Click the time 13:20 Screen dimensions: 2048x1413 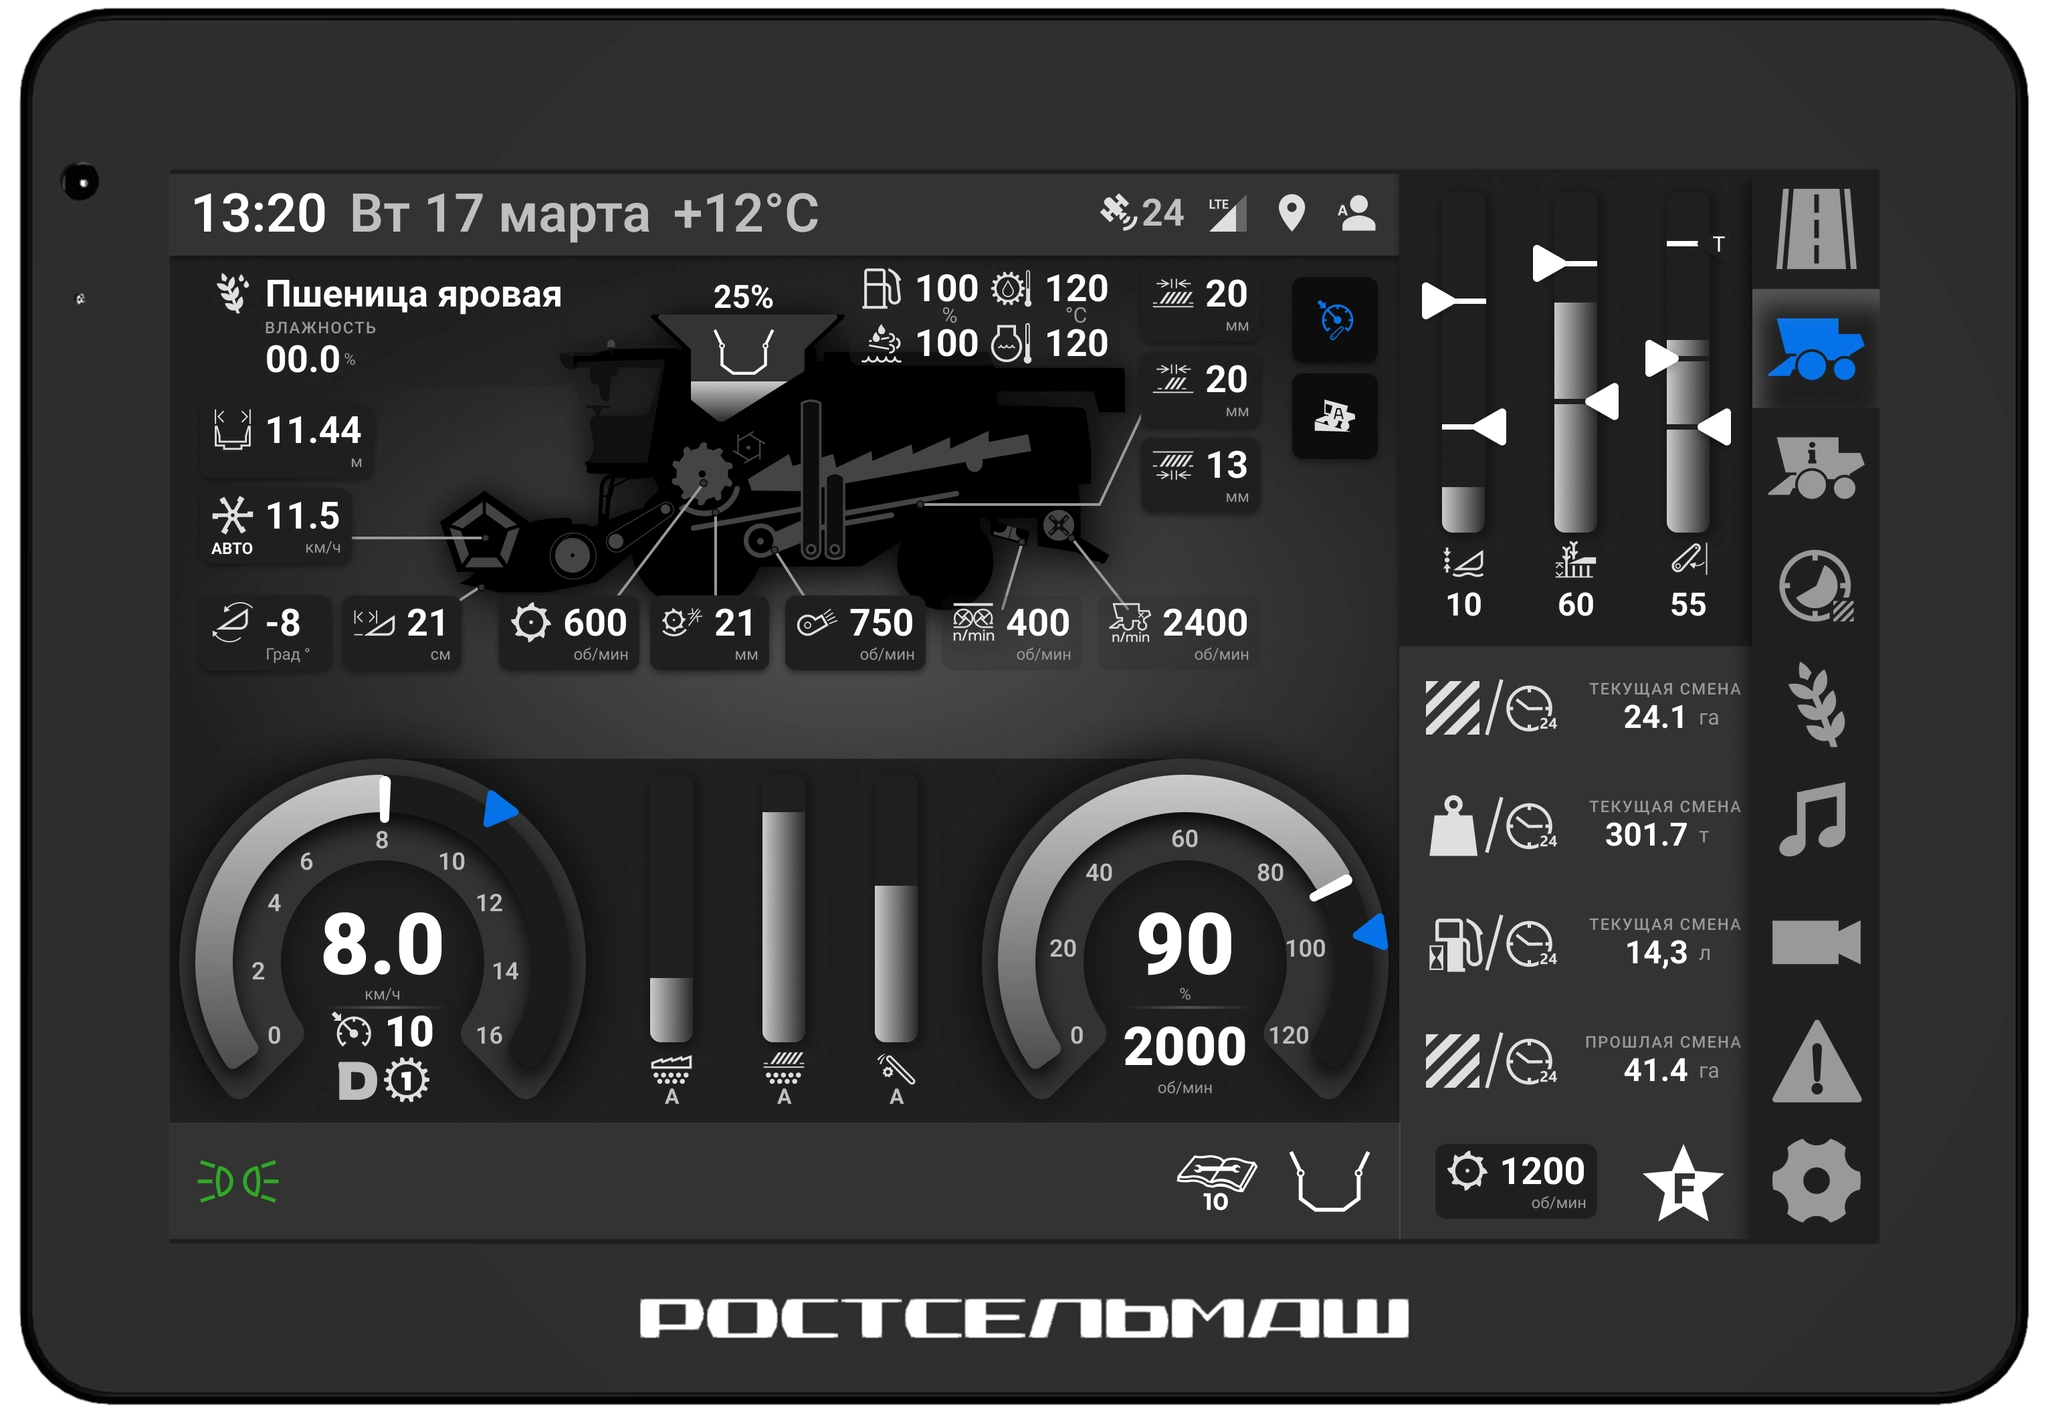[259, 213]
